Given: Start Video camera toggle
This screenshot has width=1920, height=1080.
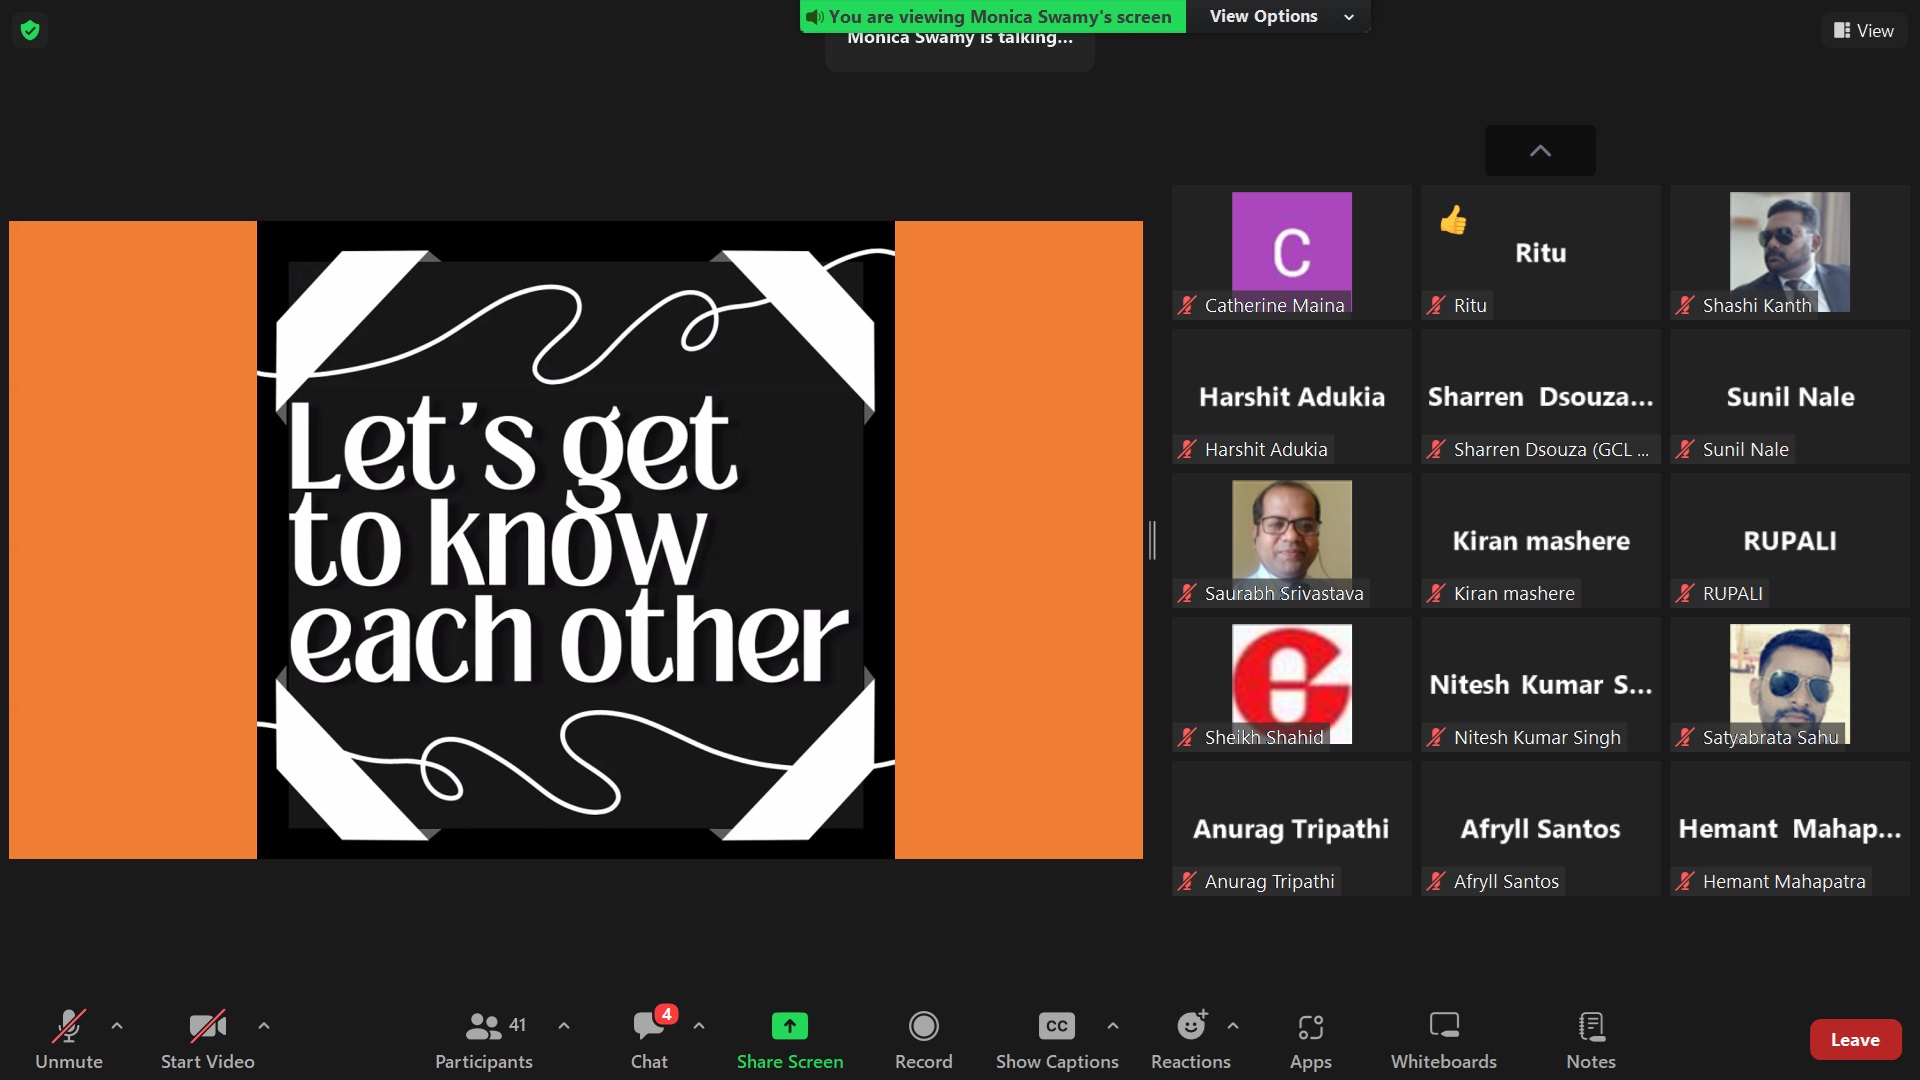Looking at the screenshot, I should click(x=207, y=1027).
